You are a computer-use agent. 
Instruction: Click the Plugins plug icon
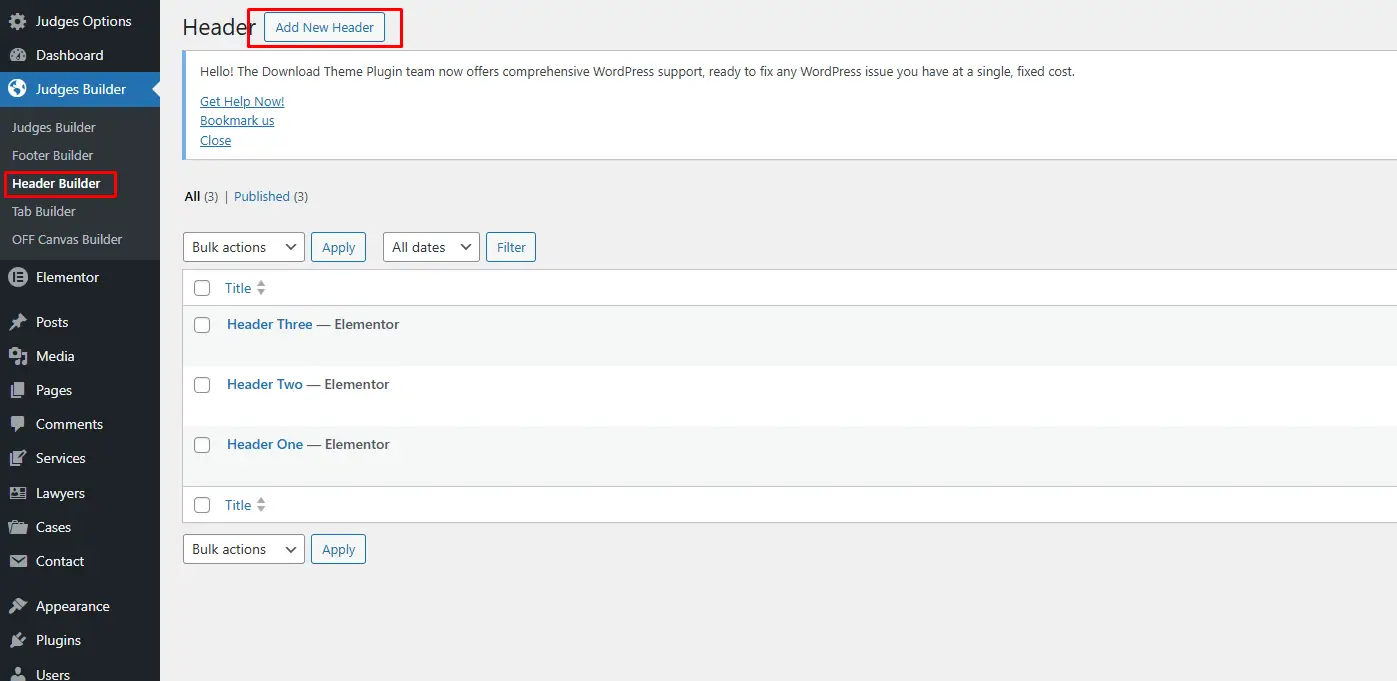coord(17,640)
